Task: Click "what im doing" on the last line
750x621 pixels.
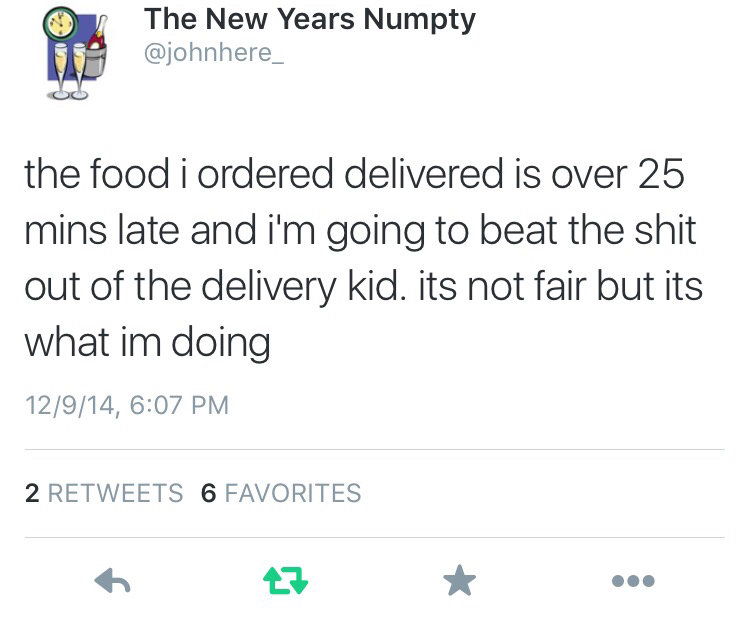Action: click(147, 343)
